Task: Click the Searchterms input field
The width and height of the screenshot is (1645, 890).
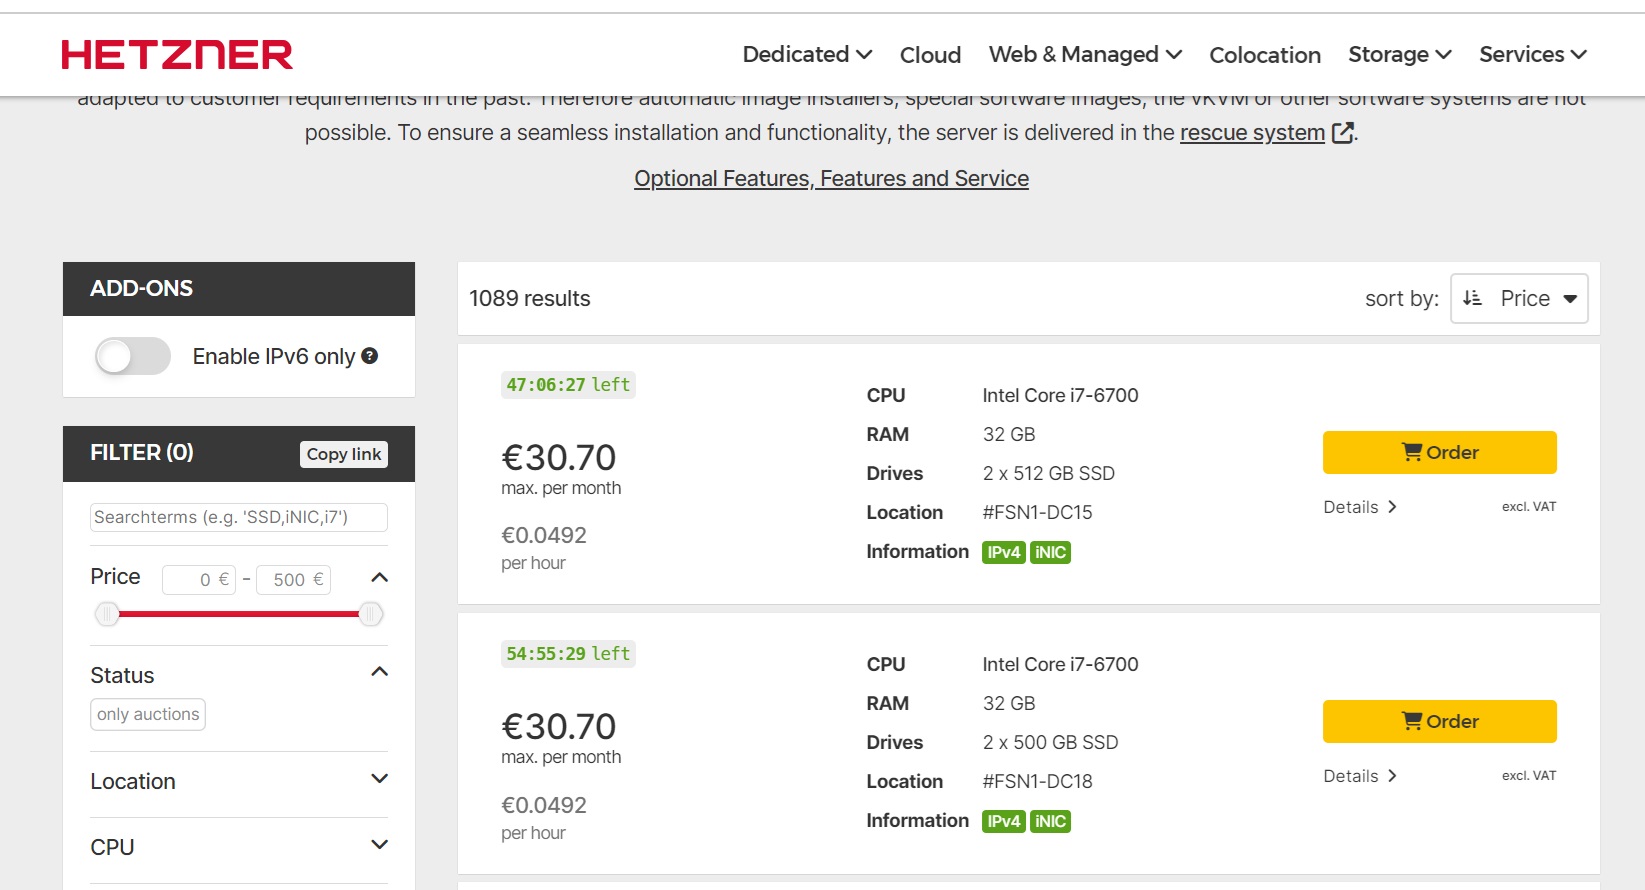Action: pos(238,517)
